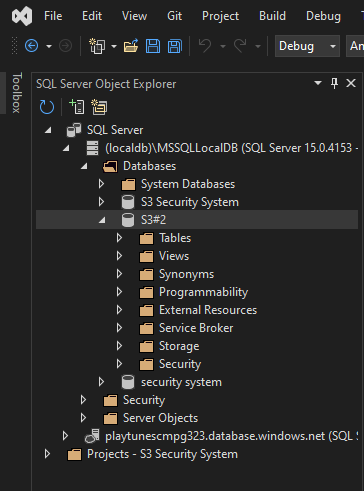
Task: Expand the Service Broker folder
Action: [119, 328]
